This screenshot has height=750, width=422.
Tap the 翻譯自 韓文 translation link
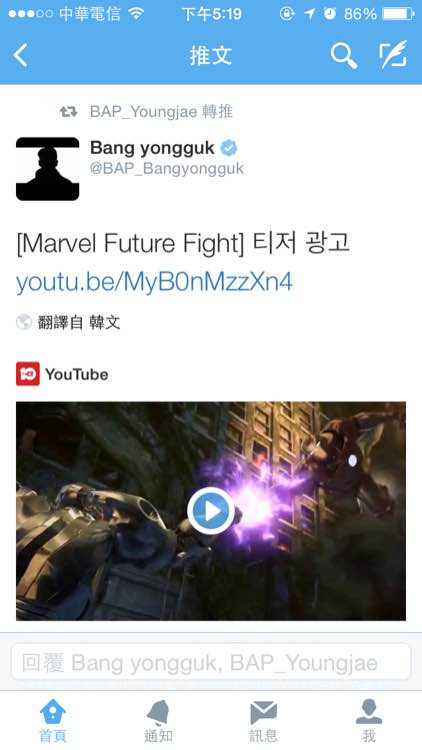(79, 323)
